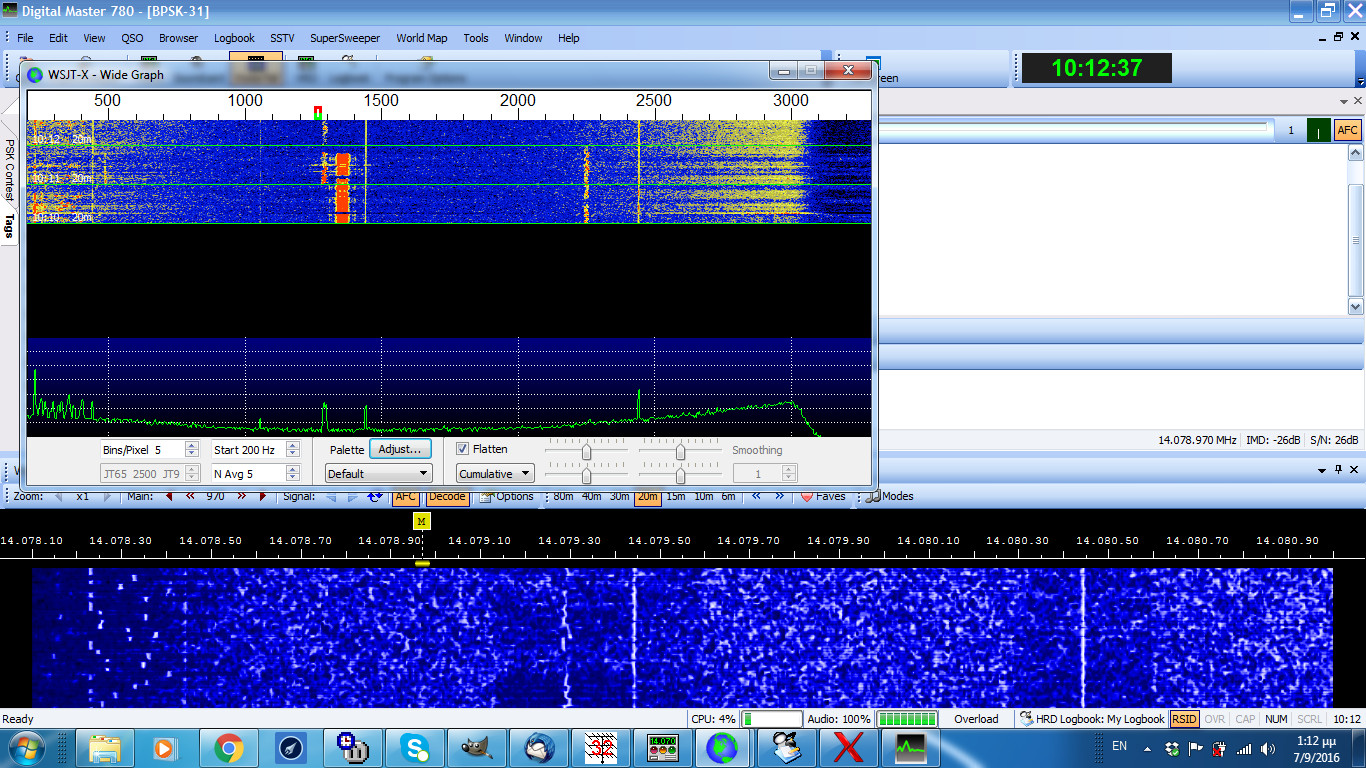Open the SuperSweeper menu
Viewport: 1366px width, 768px height.
click(x=344, y=38)
